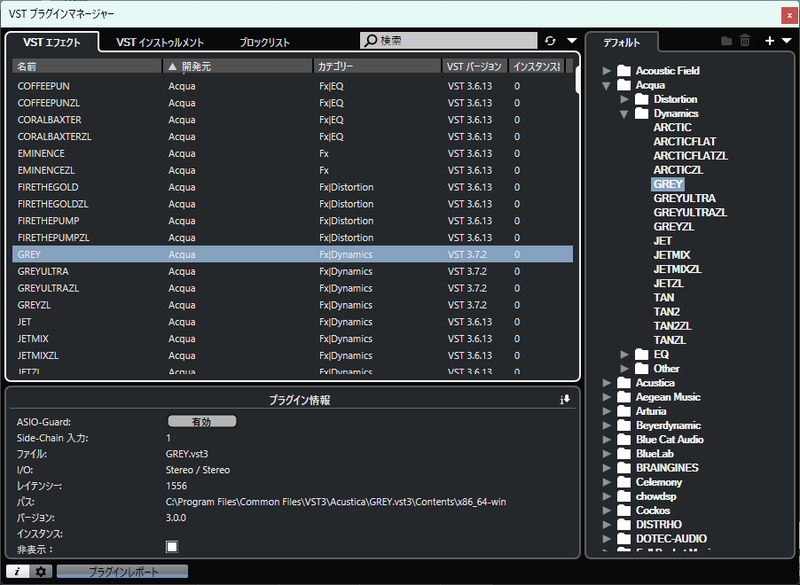Click the plugin list vertical scrollbar thumb
The image size is (800, 585).
(x=577, y=80)
